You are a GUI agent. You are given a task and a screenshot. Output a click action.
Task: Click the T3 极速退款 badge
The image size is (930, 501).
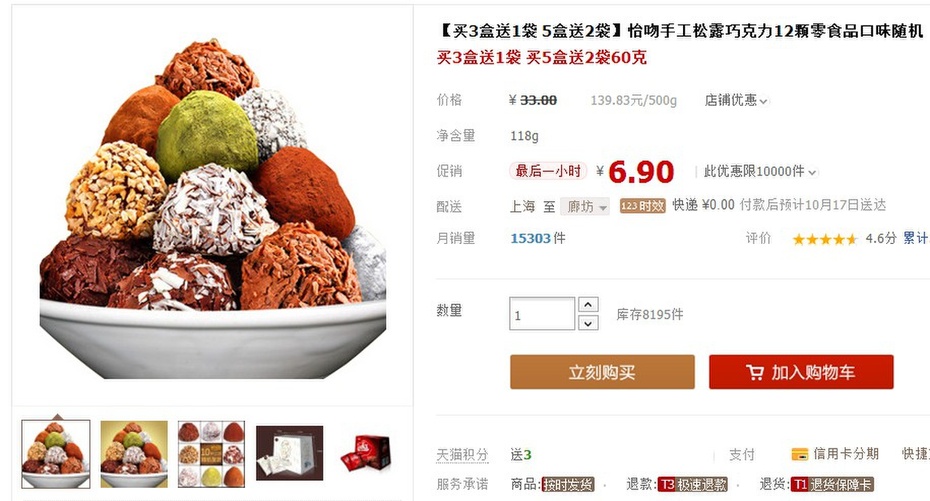tap(692, 484)
